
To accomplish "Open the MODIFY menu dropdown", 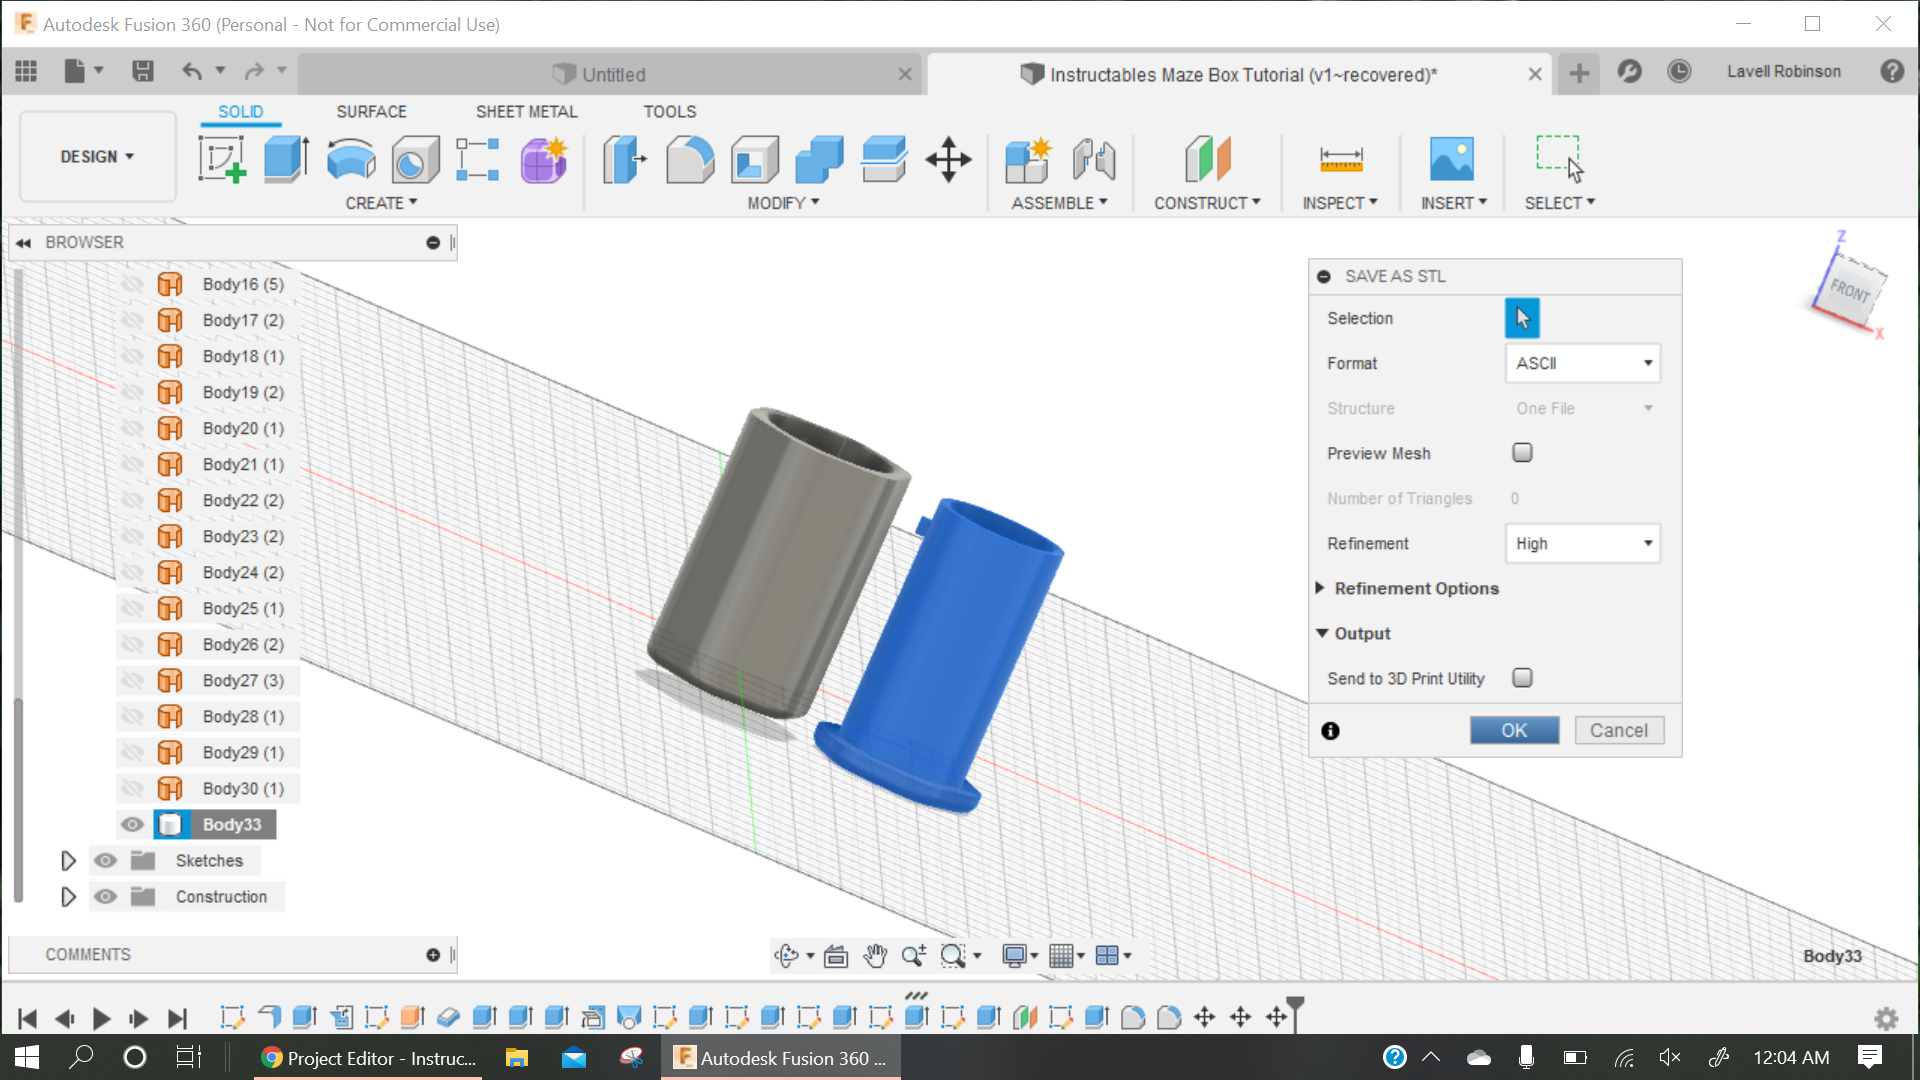I will click(x=784, y=203).
